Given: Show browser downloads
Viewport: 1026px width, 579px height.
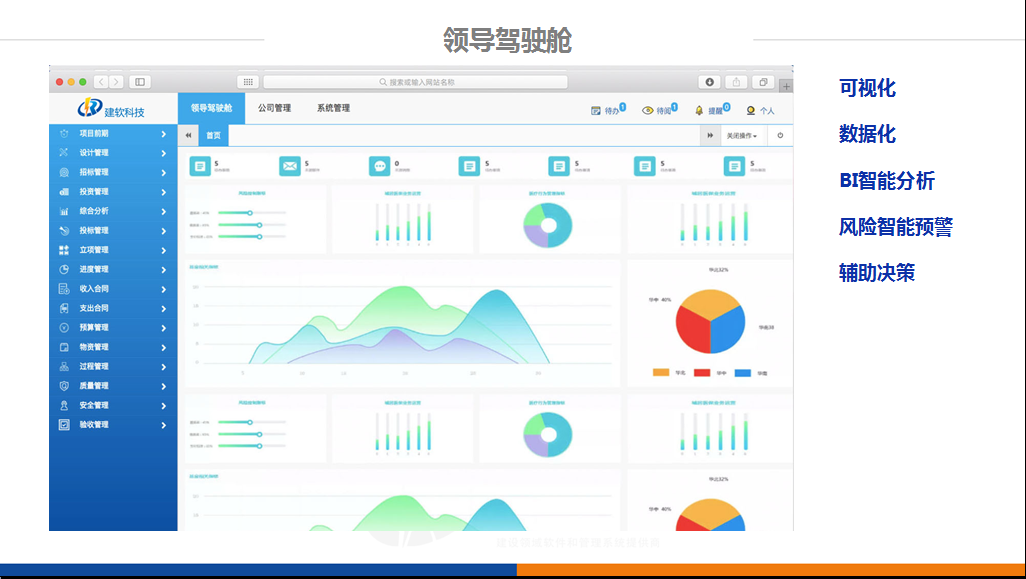Looking at the screenshot, I should coord(709,82).
